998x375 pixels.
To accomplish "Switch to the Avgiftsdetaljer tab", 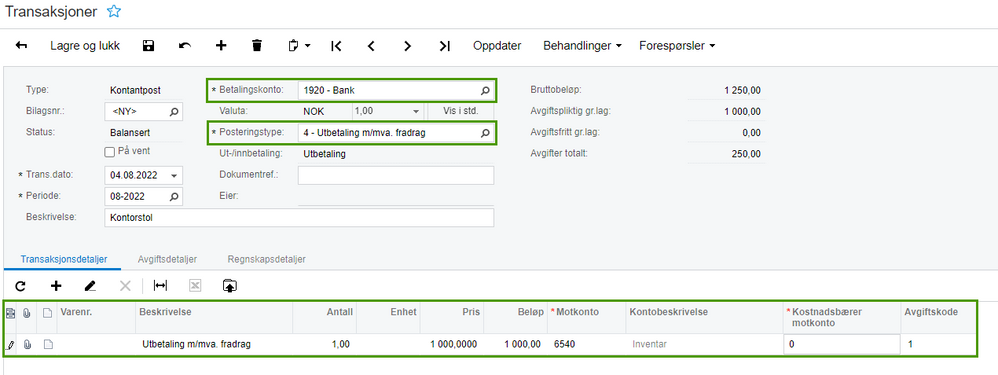I will 167,259.
